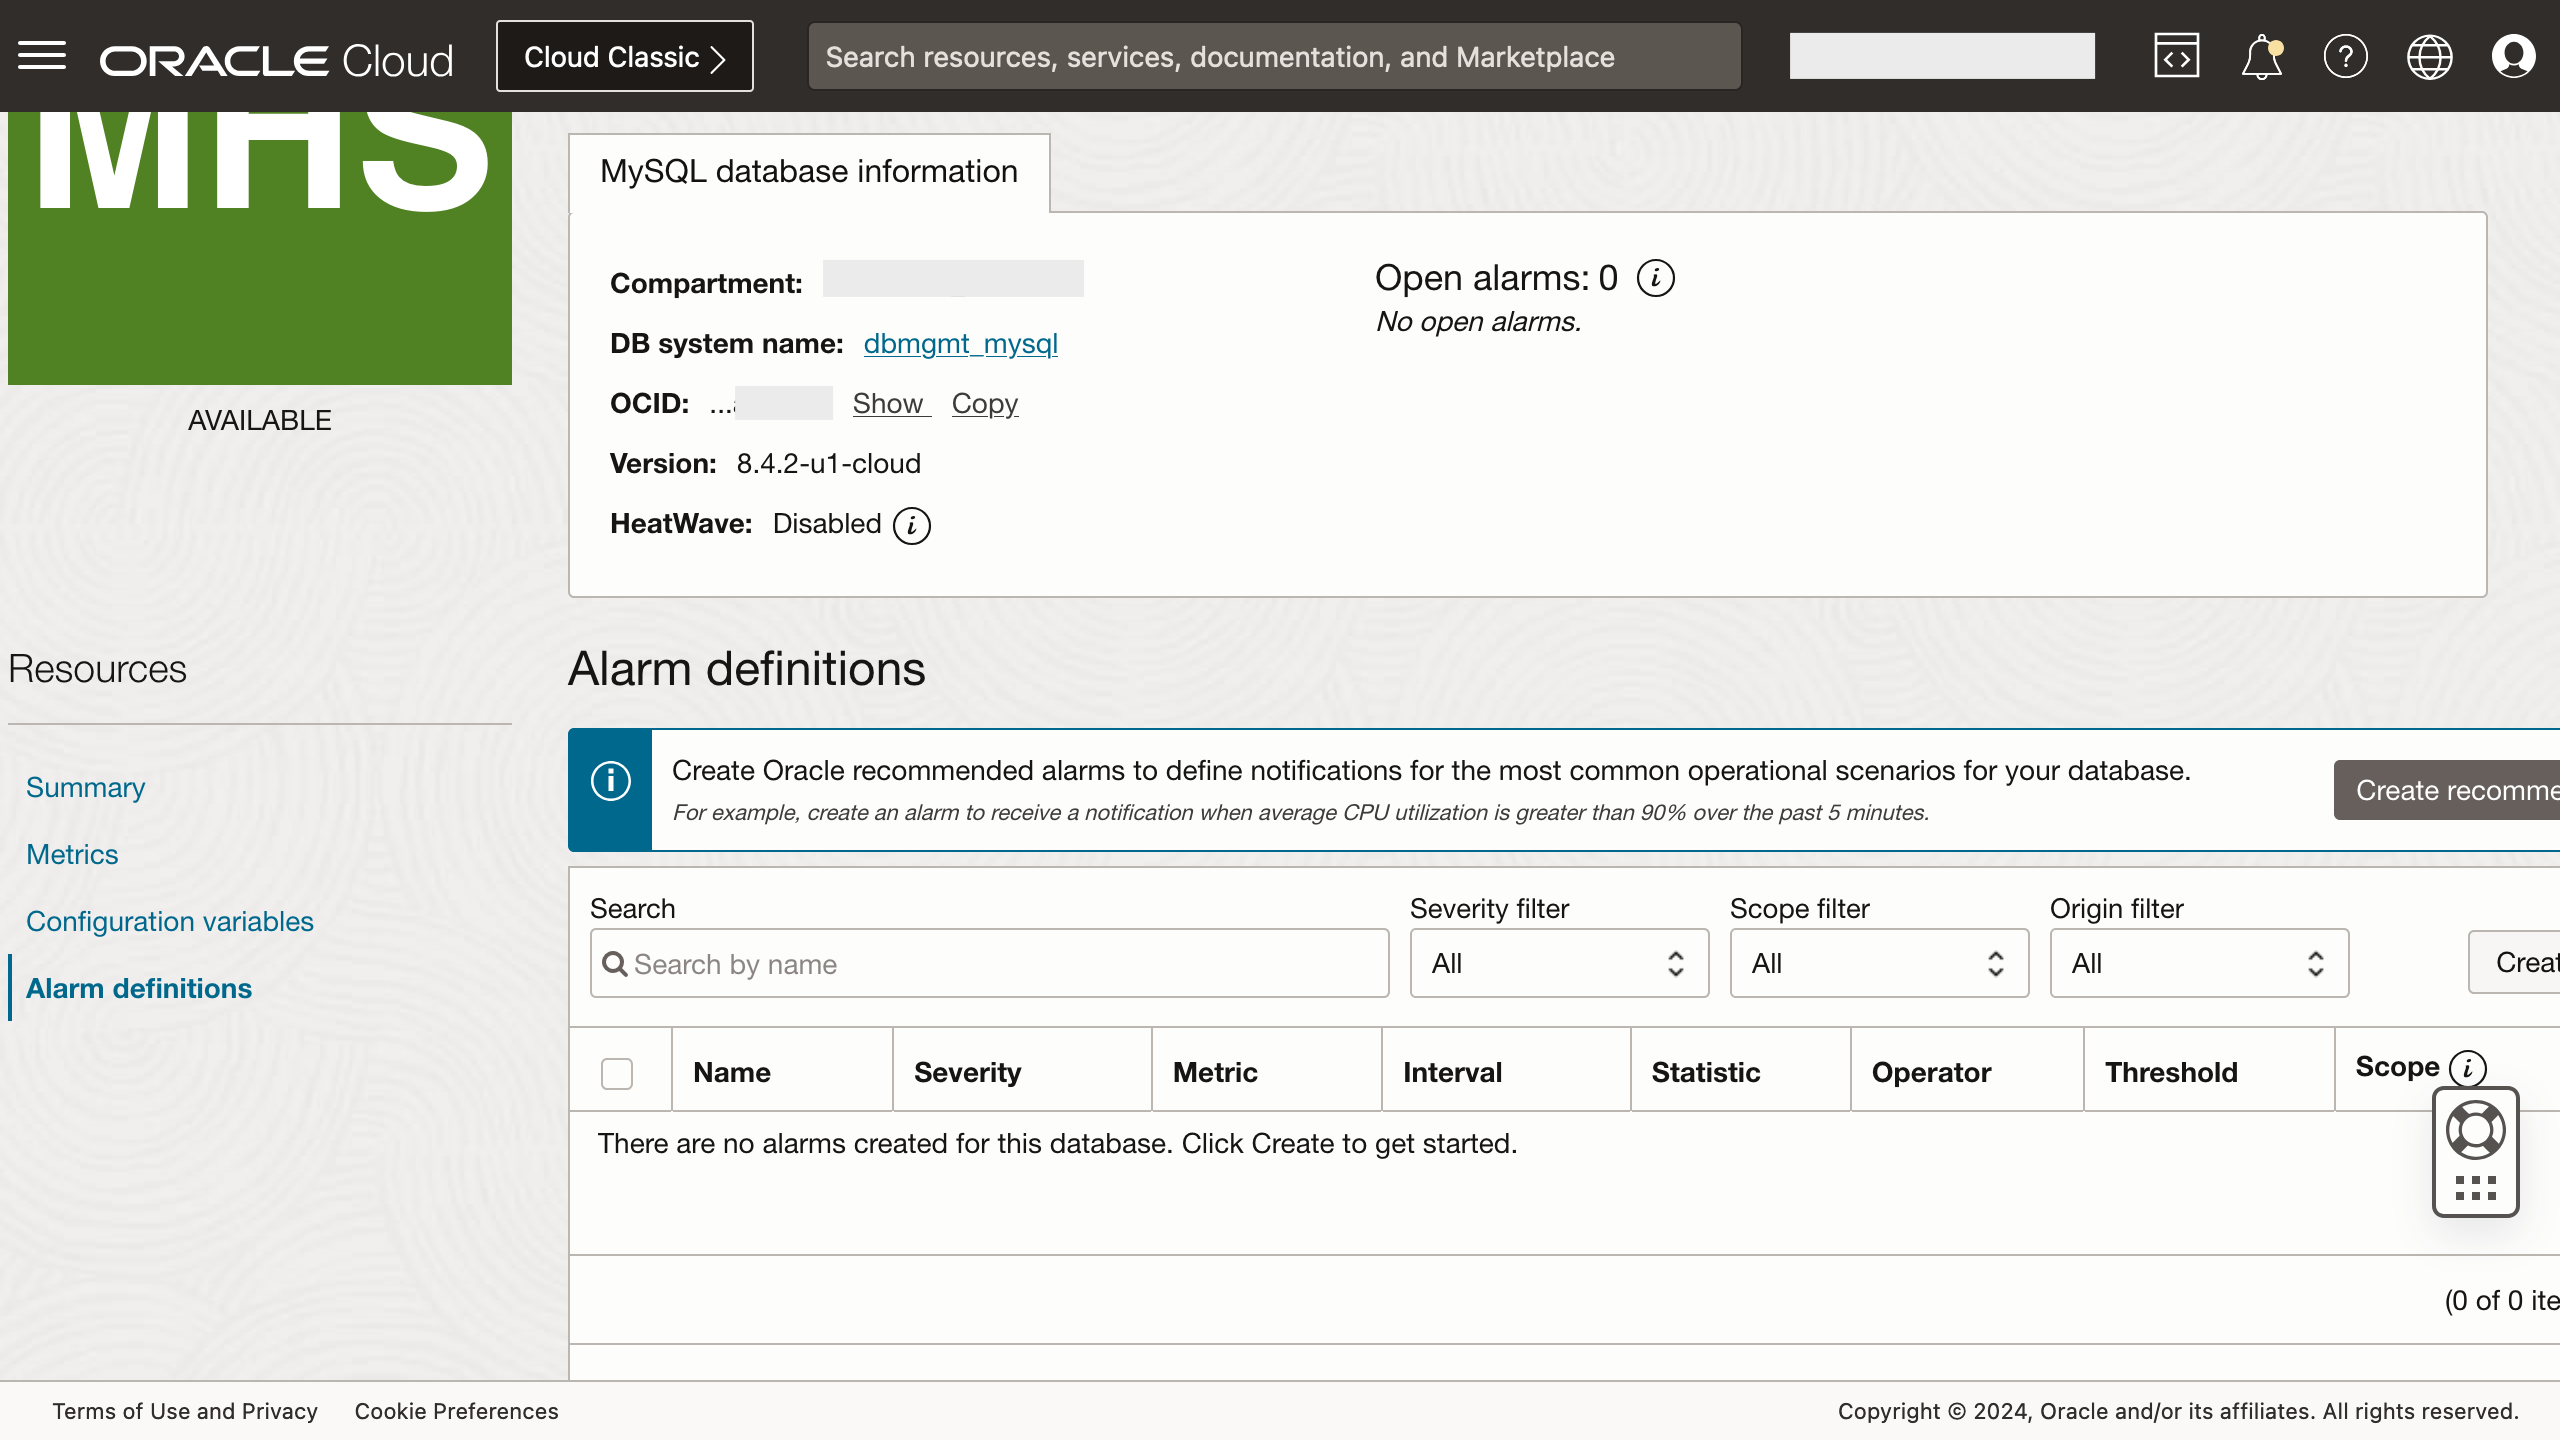Click the alarm name search field

click(990, 963)
